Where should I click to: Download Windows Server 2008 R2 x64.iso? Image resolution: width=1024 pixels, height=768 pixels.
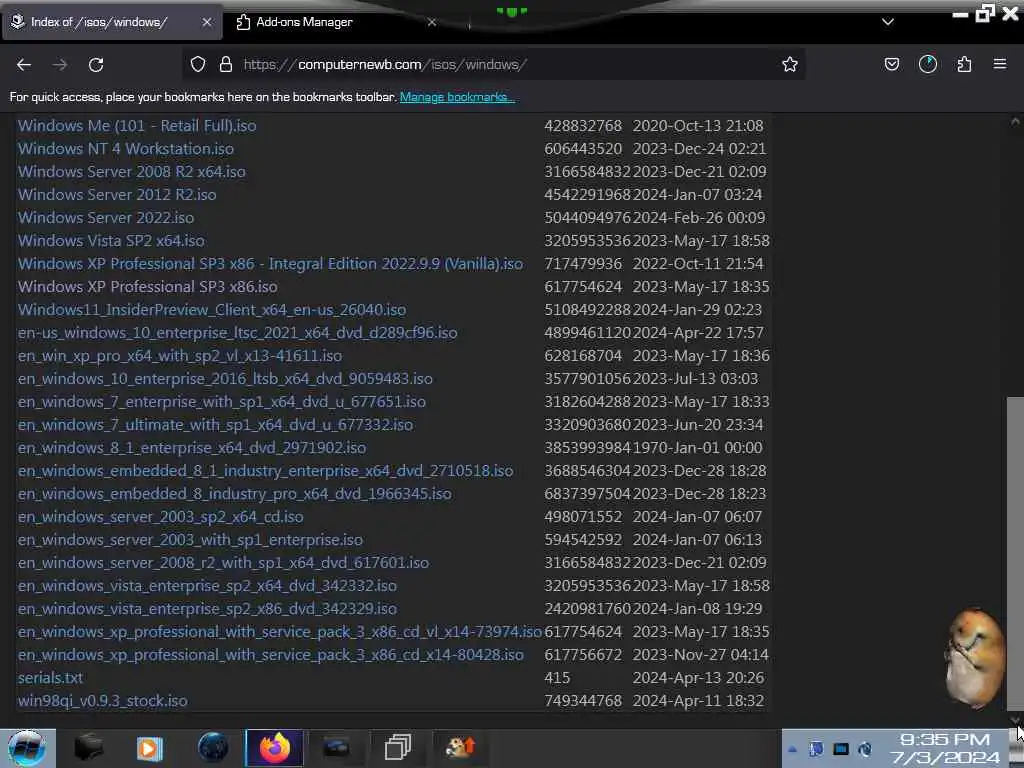click(x=132, y=172)
